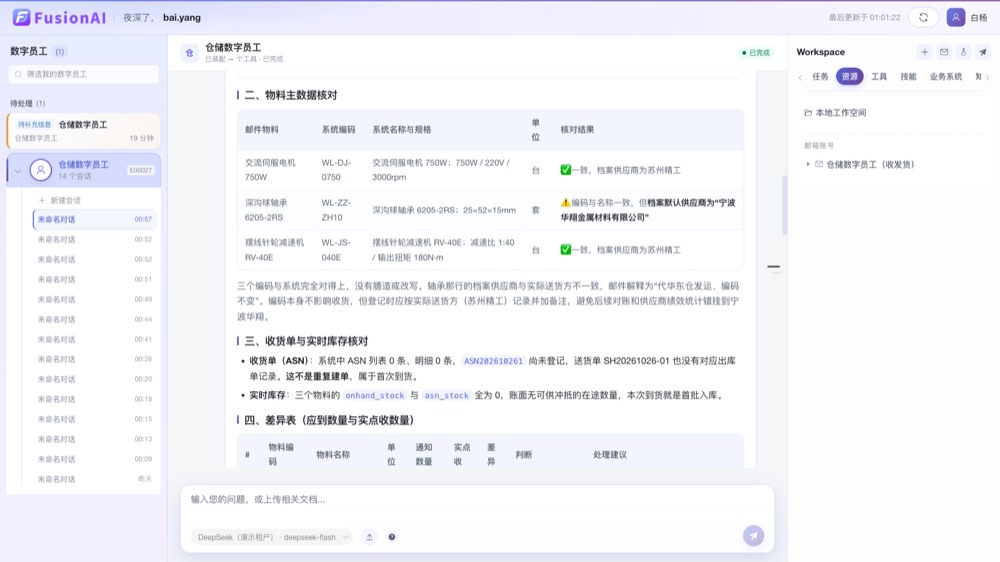Click mail icon beside 仓储数字员工（收发货）
Image resolution: width=1000 pixels, height=562 pixels.
tap(819, 164)
